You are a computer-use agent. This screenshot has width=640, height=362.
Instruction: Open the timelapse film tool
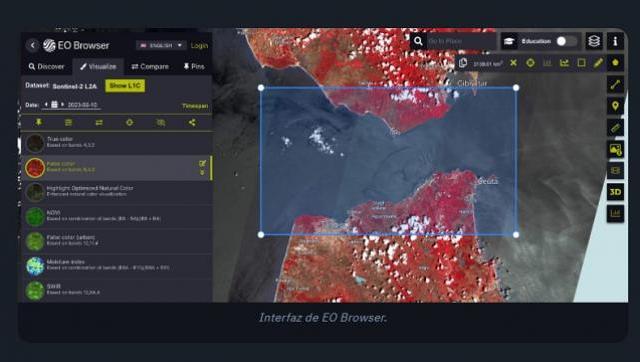(616, 171)
